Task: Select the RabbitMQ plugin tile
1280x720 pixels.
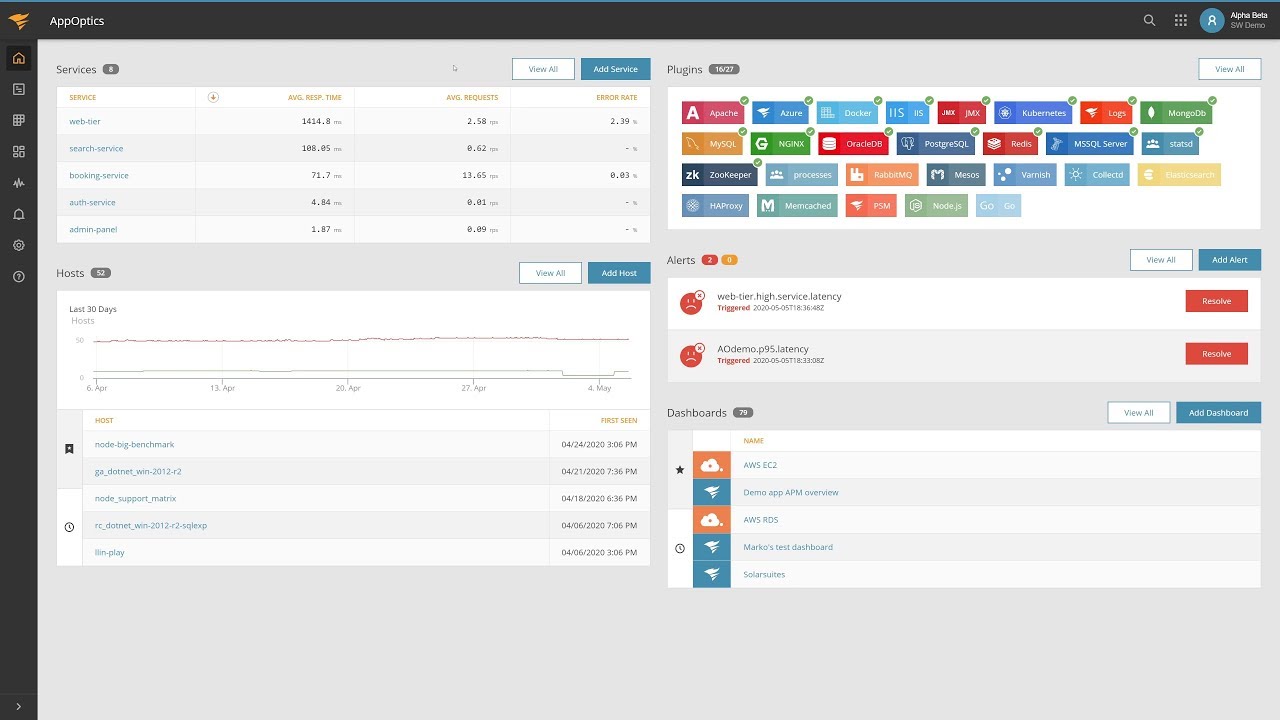Action: pos(882,175)
